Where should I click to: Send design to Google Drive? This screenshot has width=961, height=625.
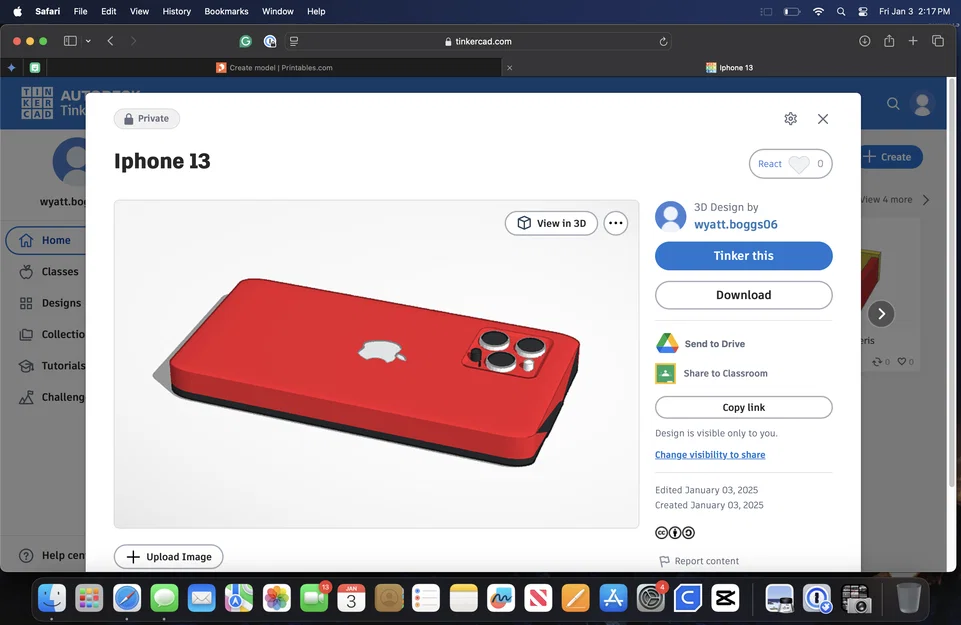701,344
